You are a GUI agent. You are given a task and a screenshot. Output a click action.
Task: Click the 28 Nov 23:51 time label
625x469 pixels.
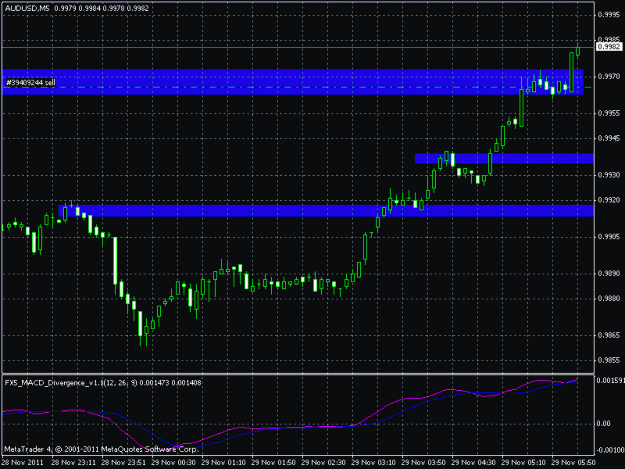coord(124,463)
